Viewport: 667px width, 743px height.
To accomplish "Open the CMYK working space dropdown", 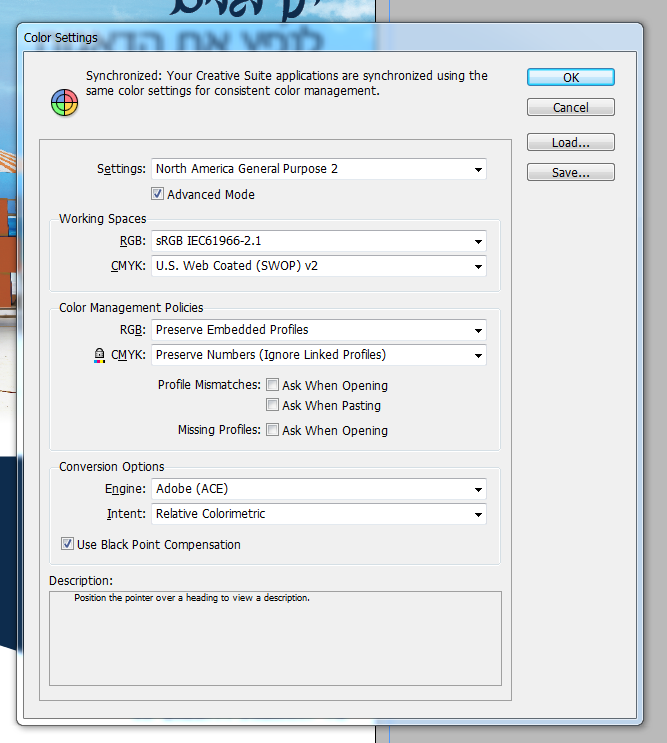I will click(x=319, y=266).
